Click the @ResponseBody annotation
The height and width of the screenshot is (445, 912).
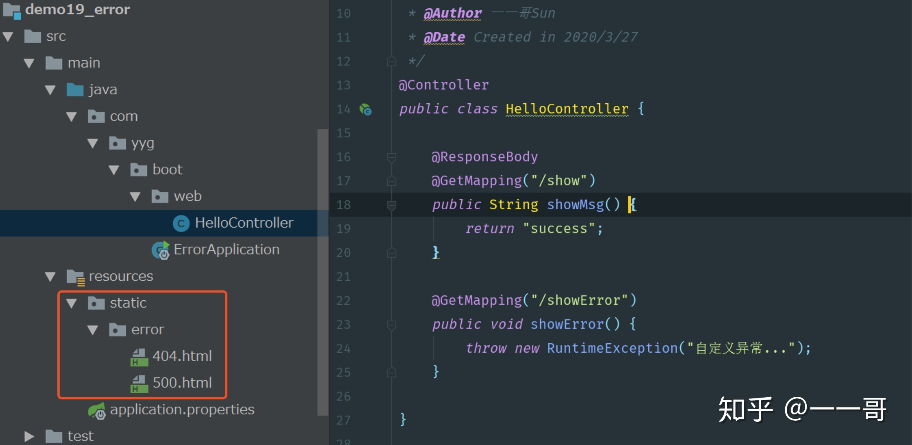[484, 156]
